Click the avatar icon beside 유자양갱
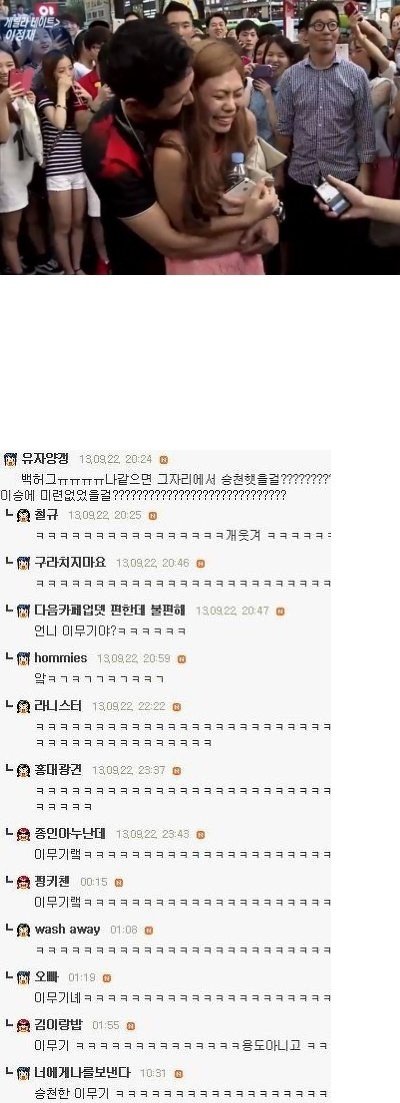 (10, 459)
